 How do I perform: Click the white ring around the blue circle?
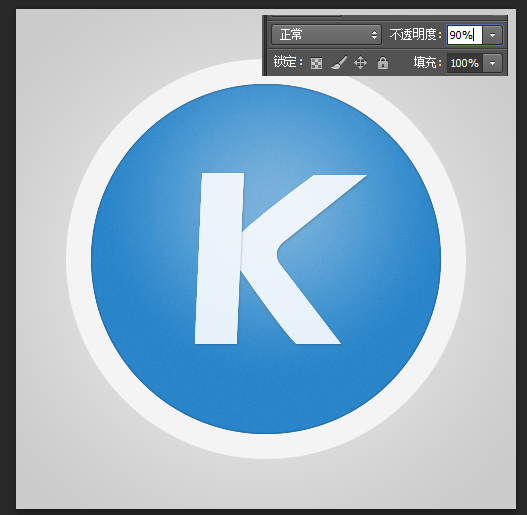[266, 446]
